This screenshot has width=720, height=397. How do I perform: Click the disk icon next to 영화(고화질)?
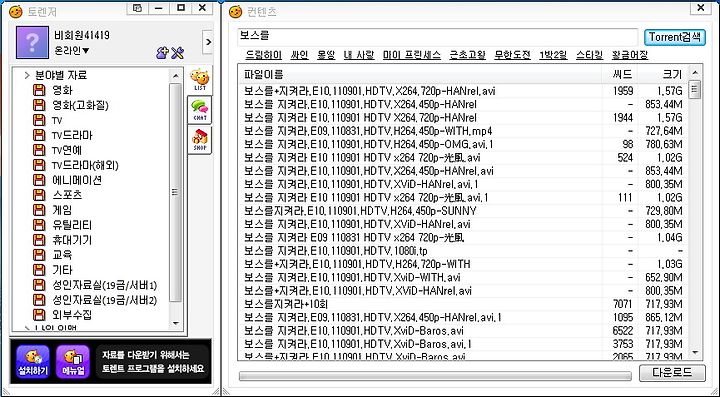tap(39, 105)
